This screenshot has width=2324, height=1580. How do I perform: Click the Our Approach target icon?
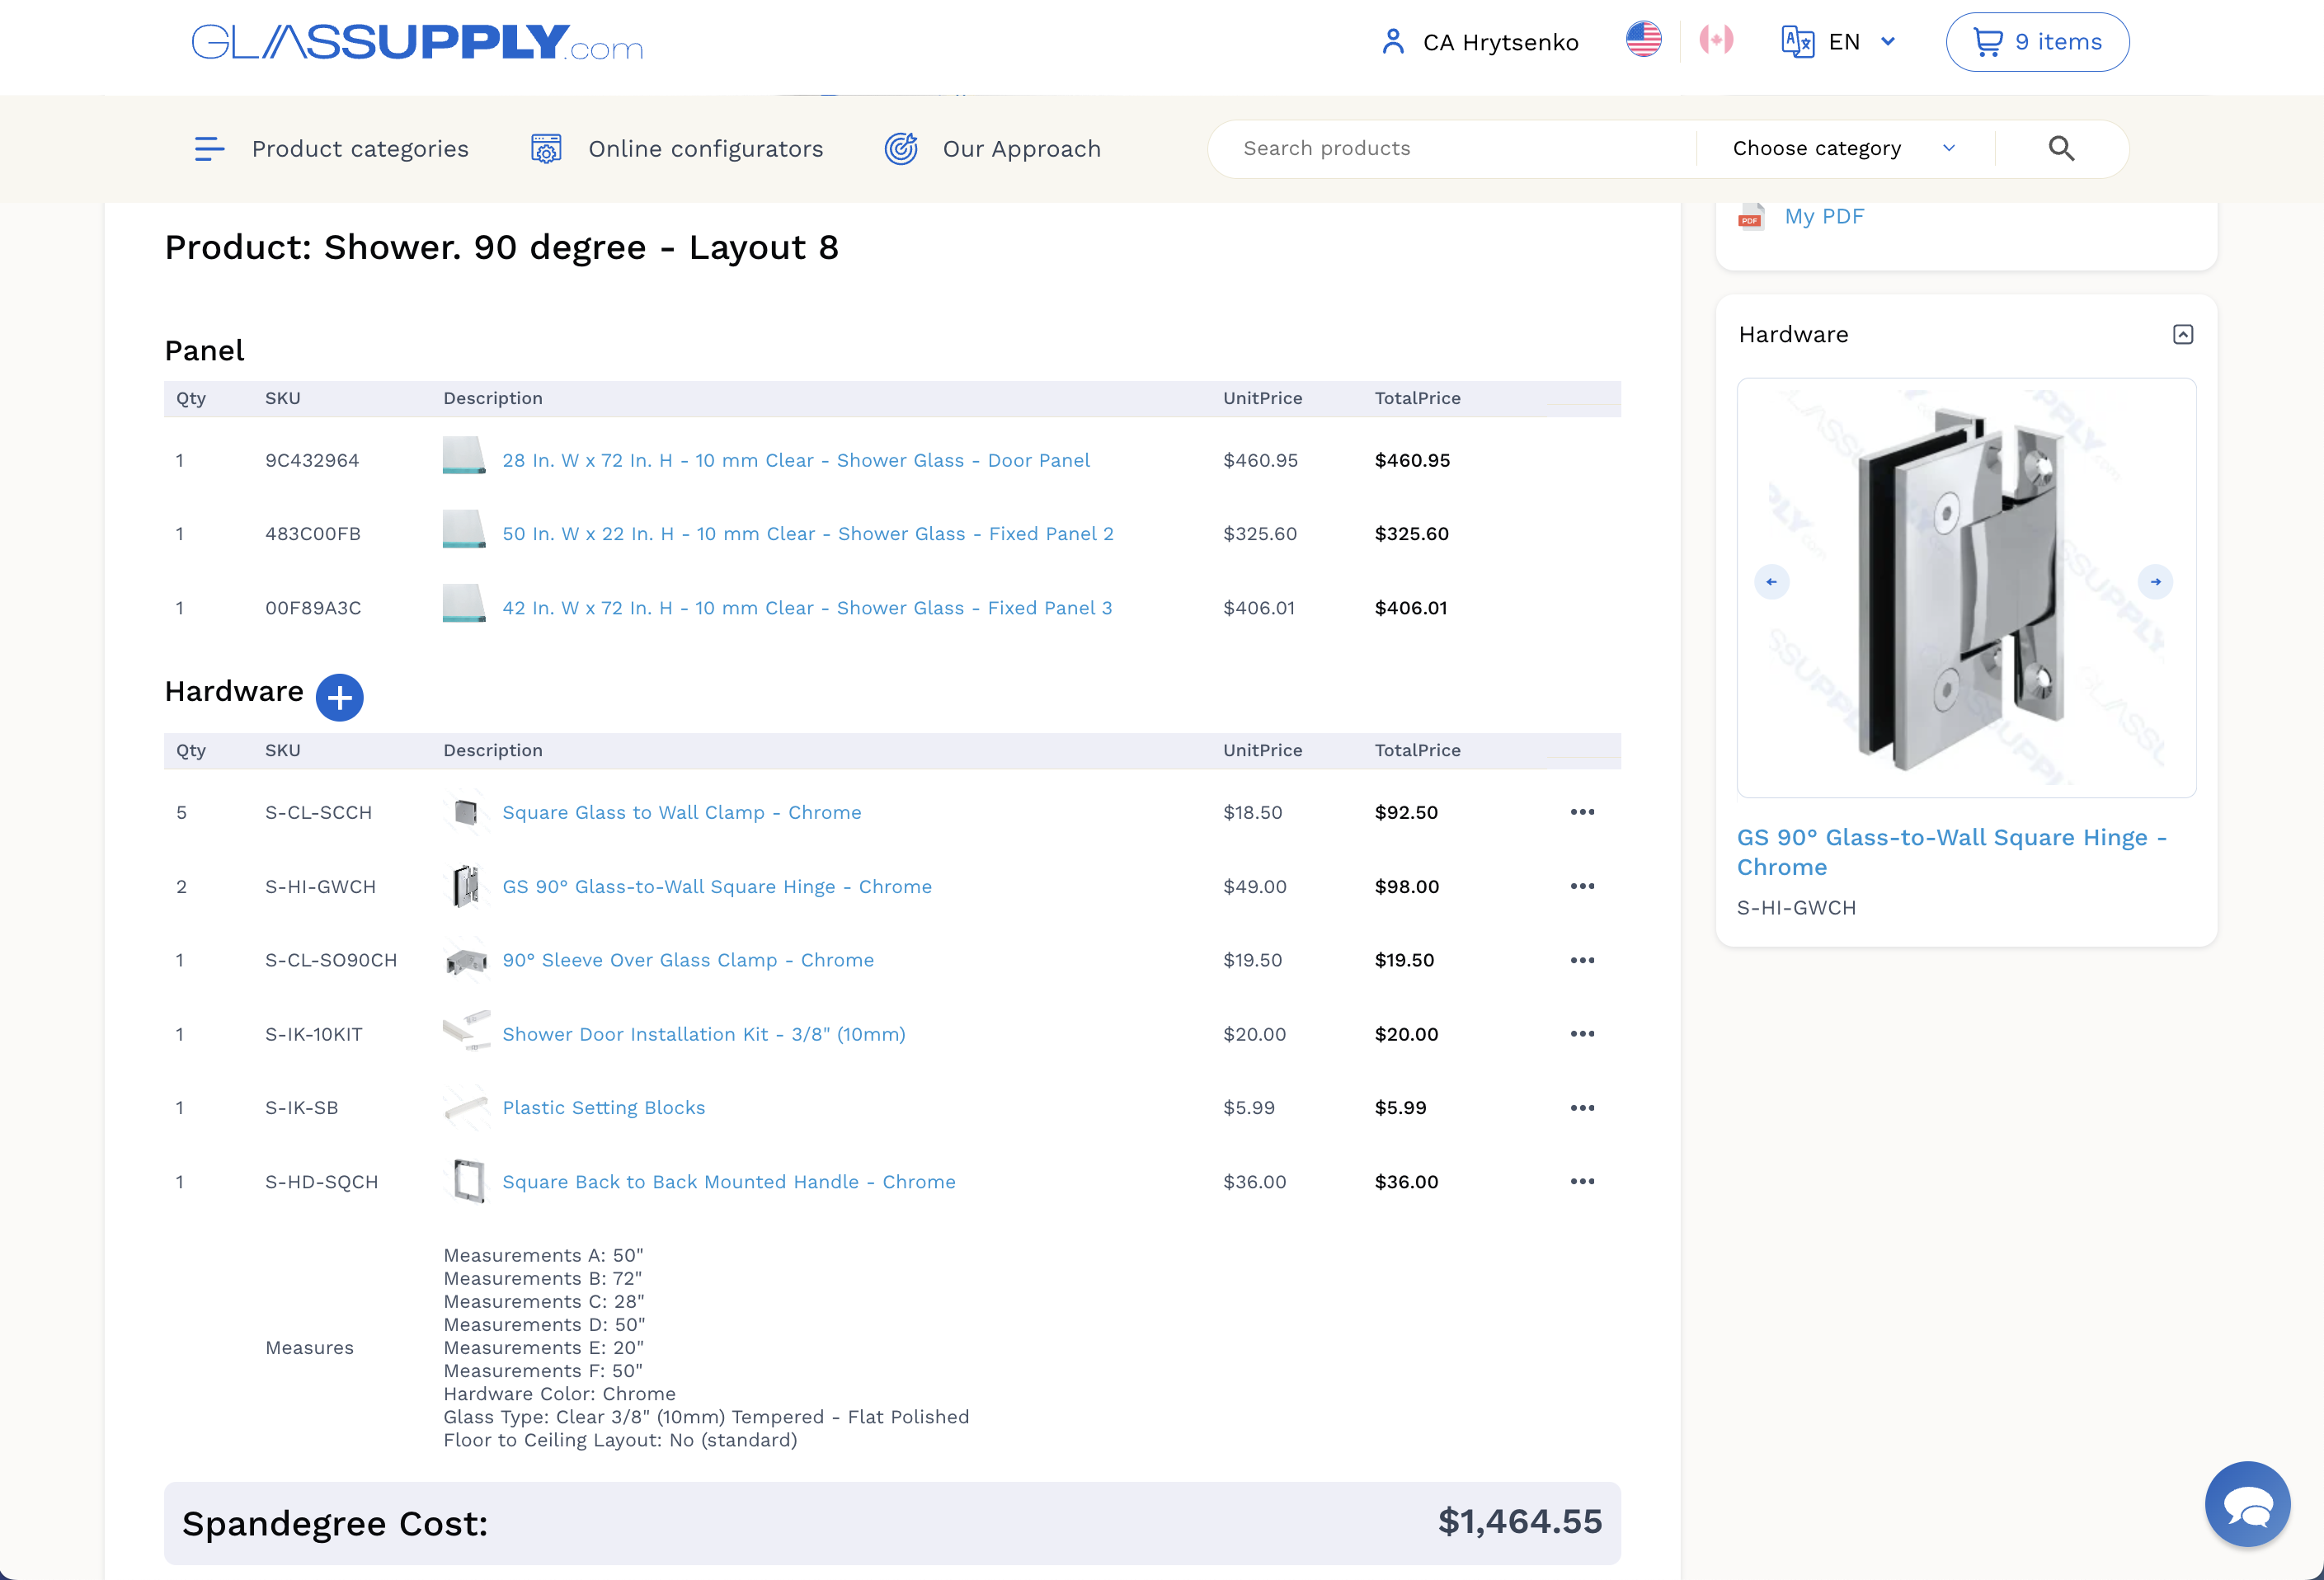tap(901, 149)
